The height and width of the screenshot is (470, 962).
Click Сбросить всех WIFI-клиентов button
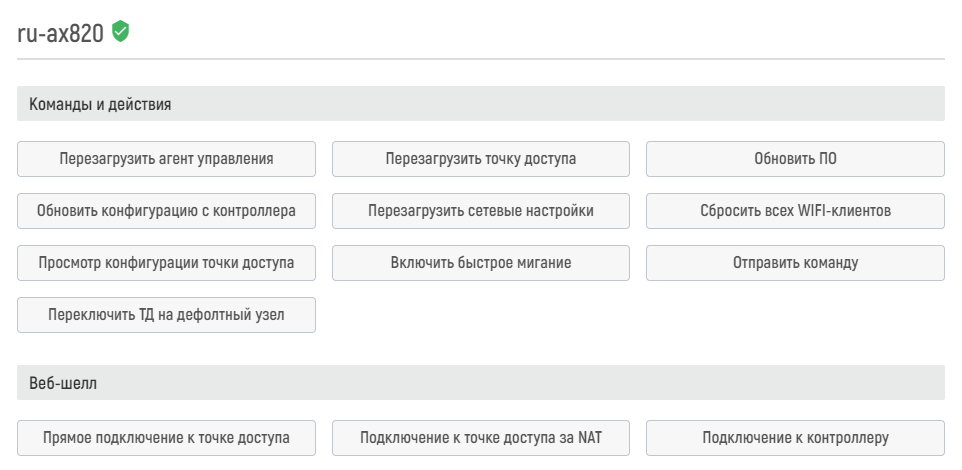[795, 211]
